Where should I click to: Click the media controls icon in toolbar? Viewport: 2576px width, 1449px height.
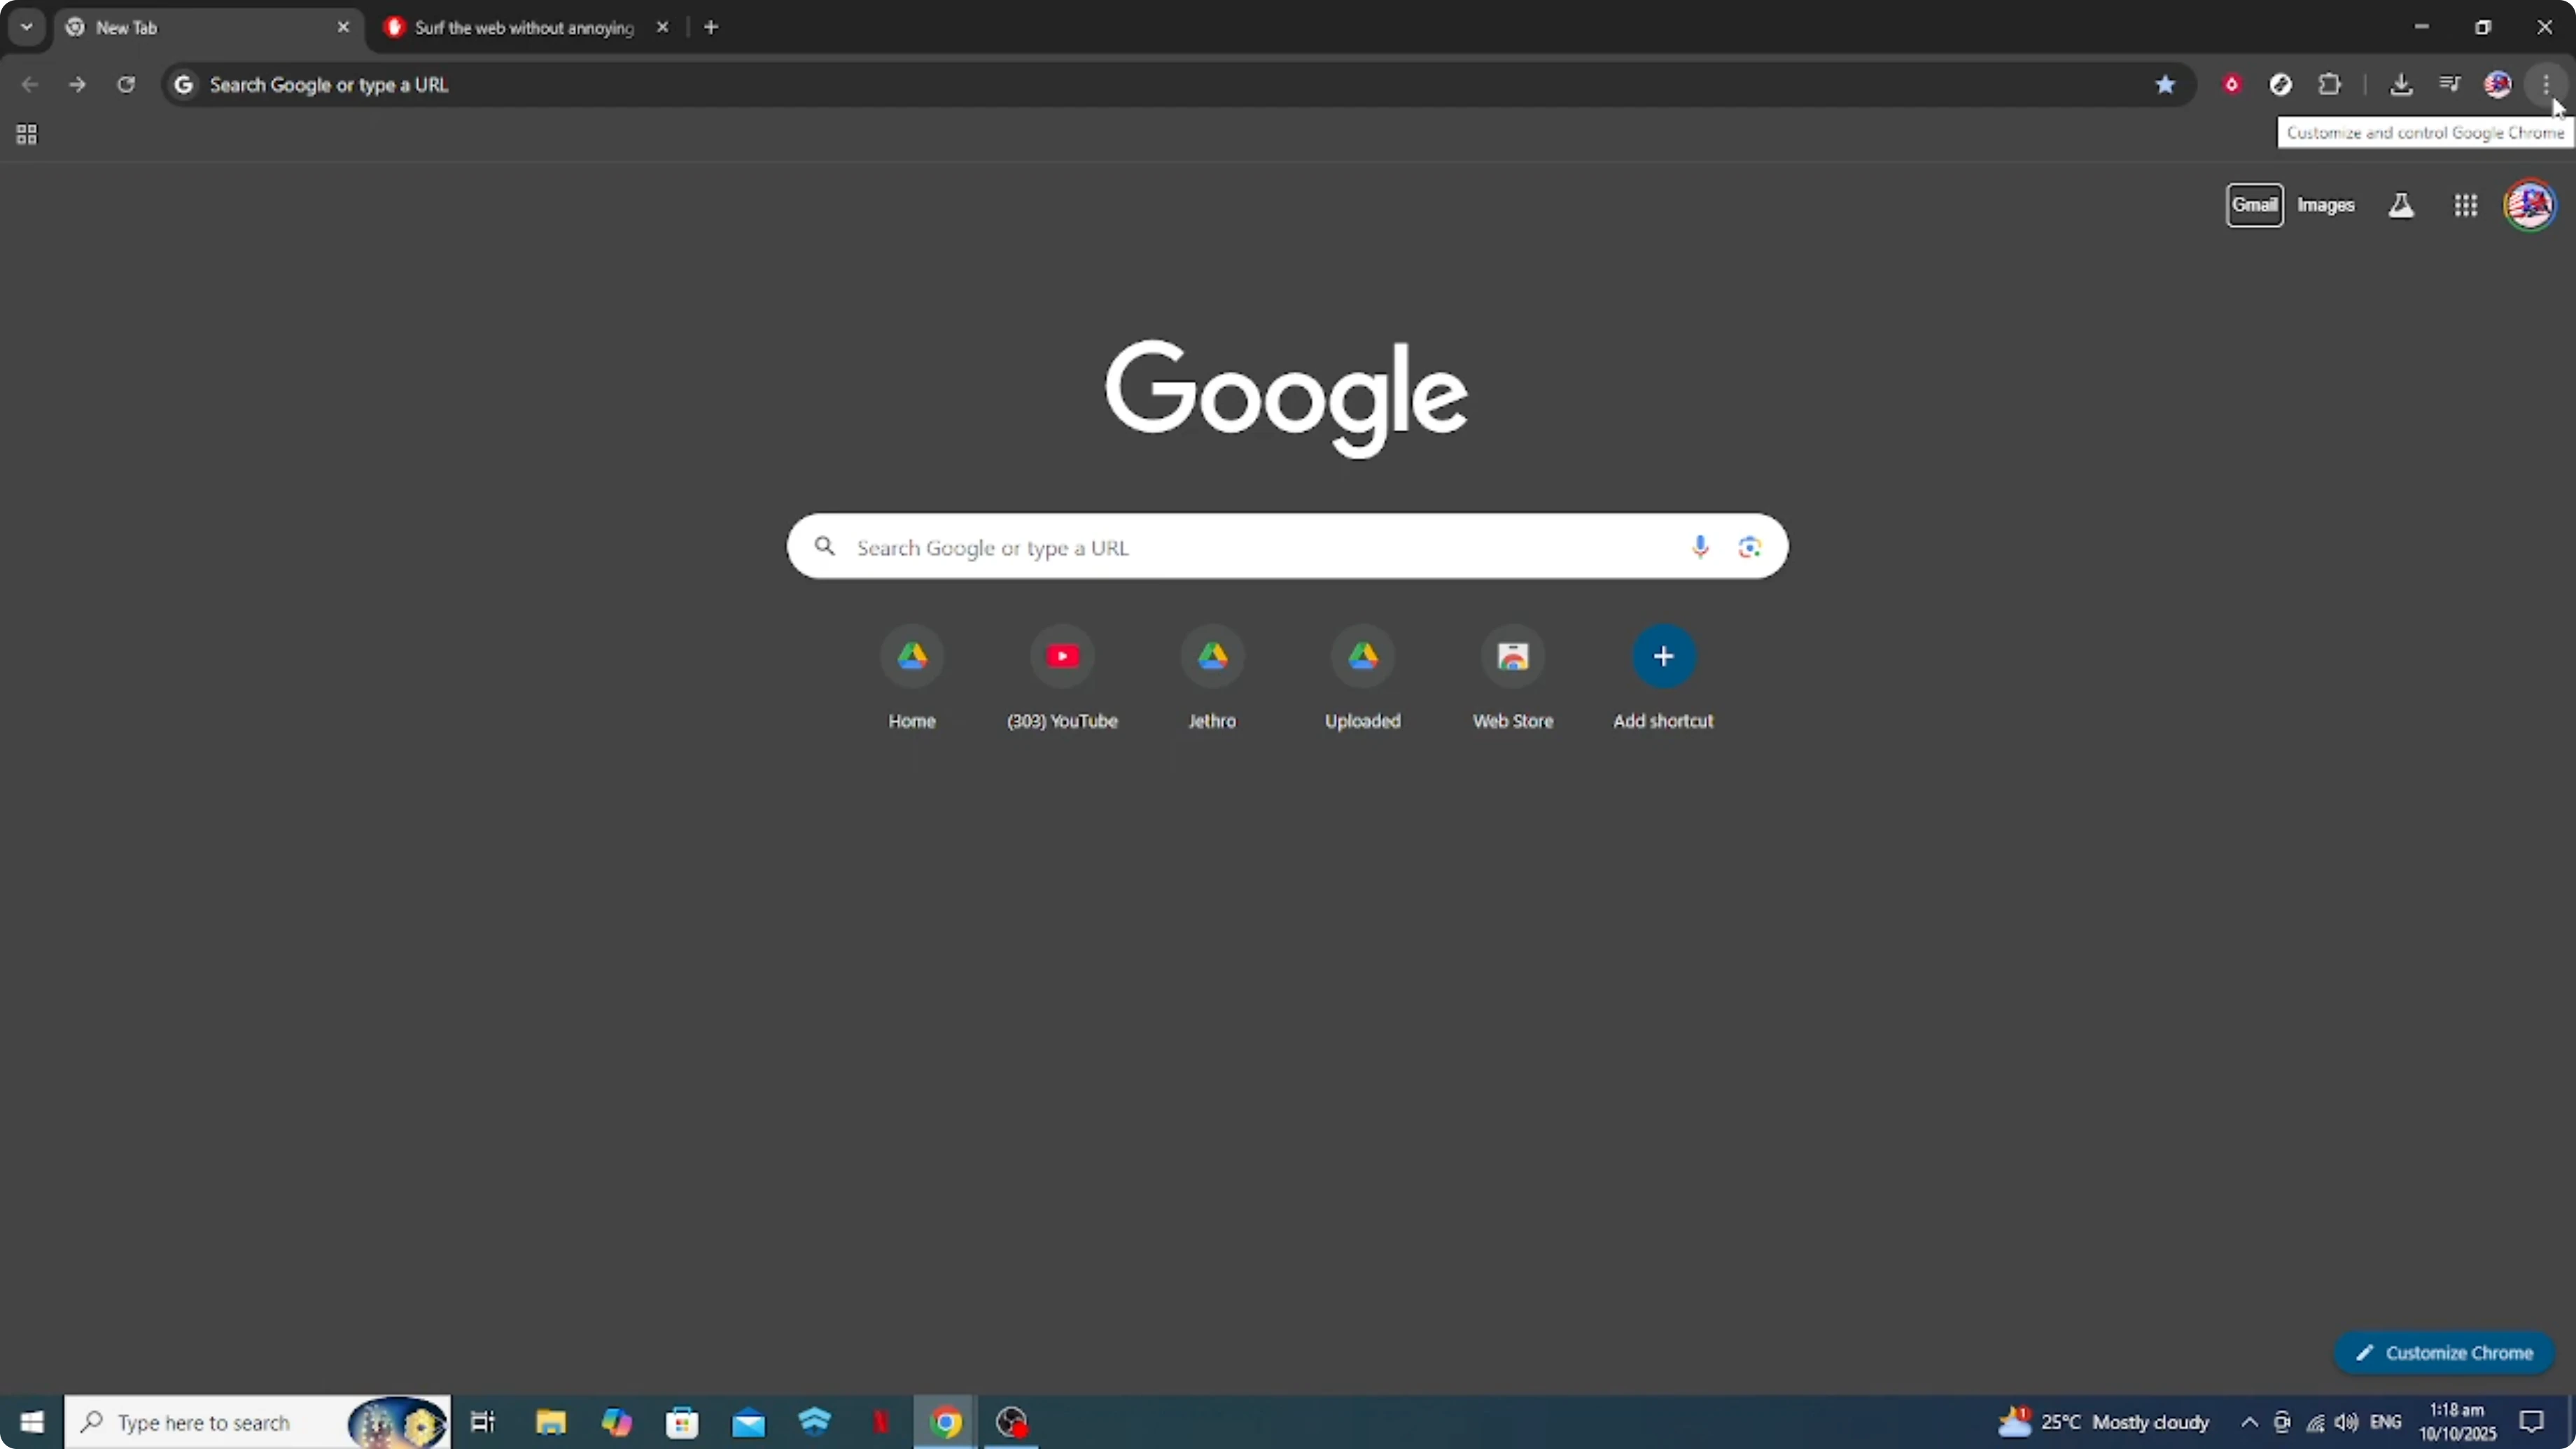click(x=2449, y=84)
